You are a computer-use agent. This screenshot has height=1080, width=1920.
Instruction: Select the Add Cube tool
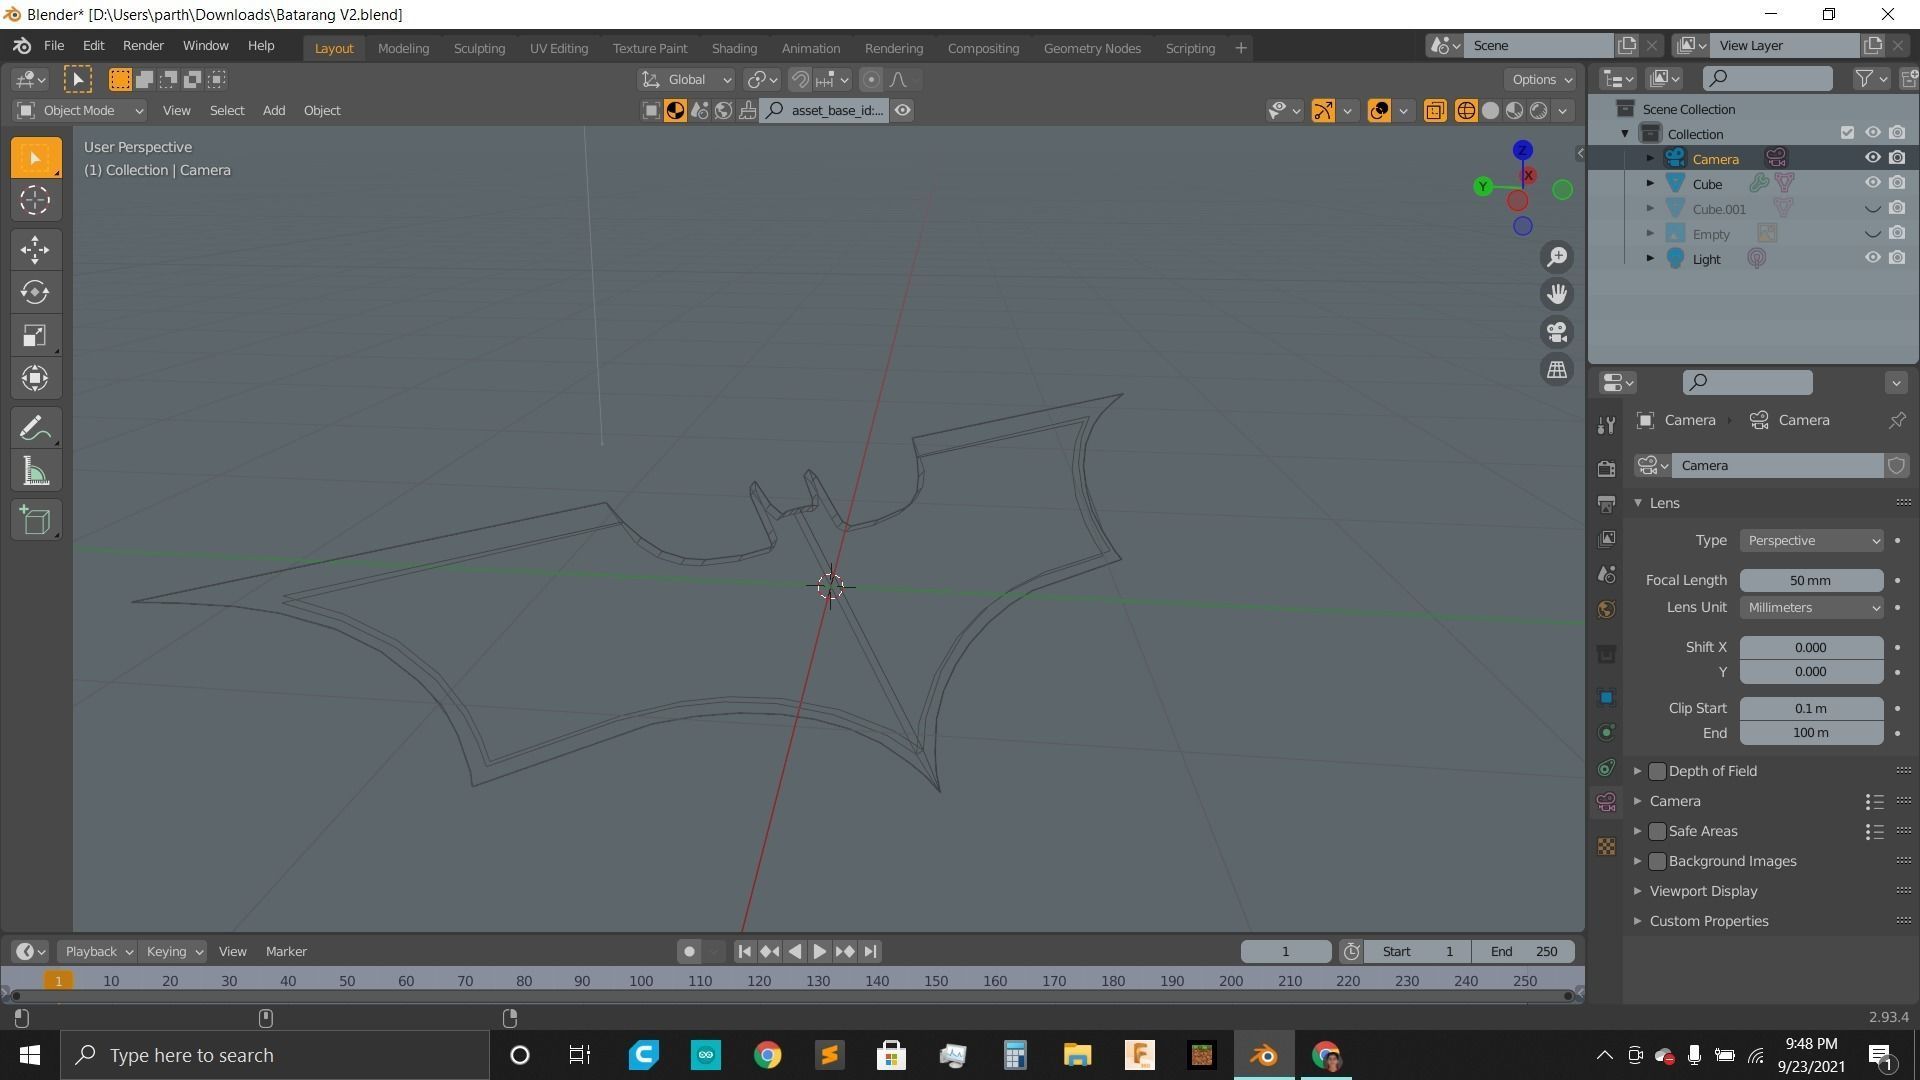pos(35,521)
